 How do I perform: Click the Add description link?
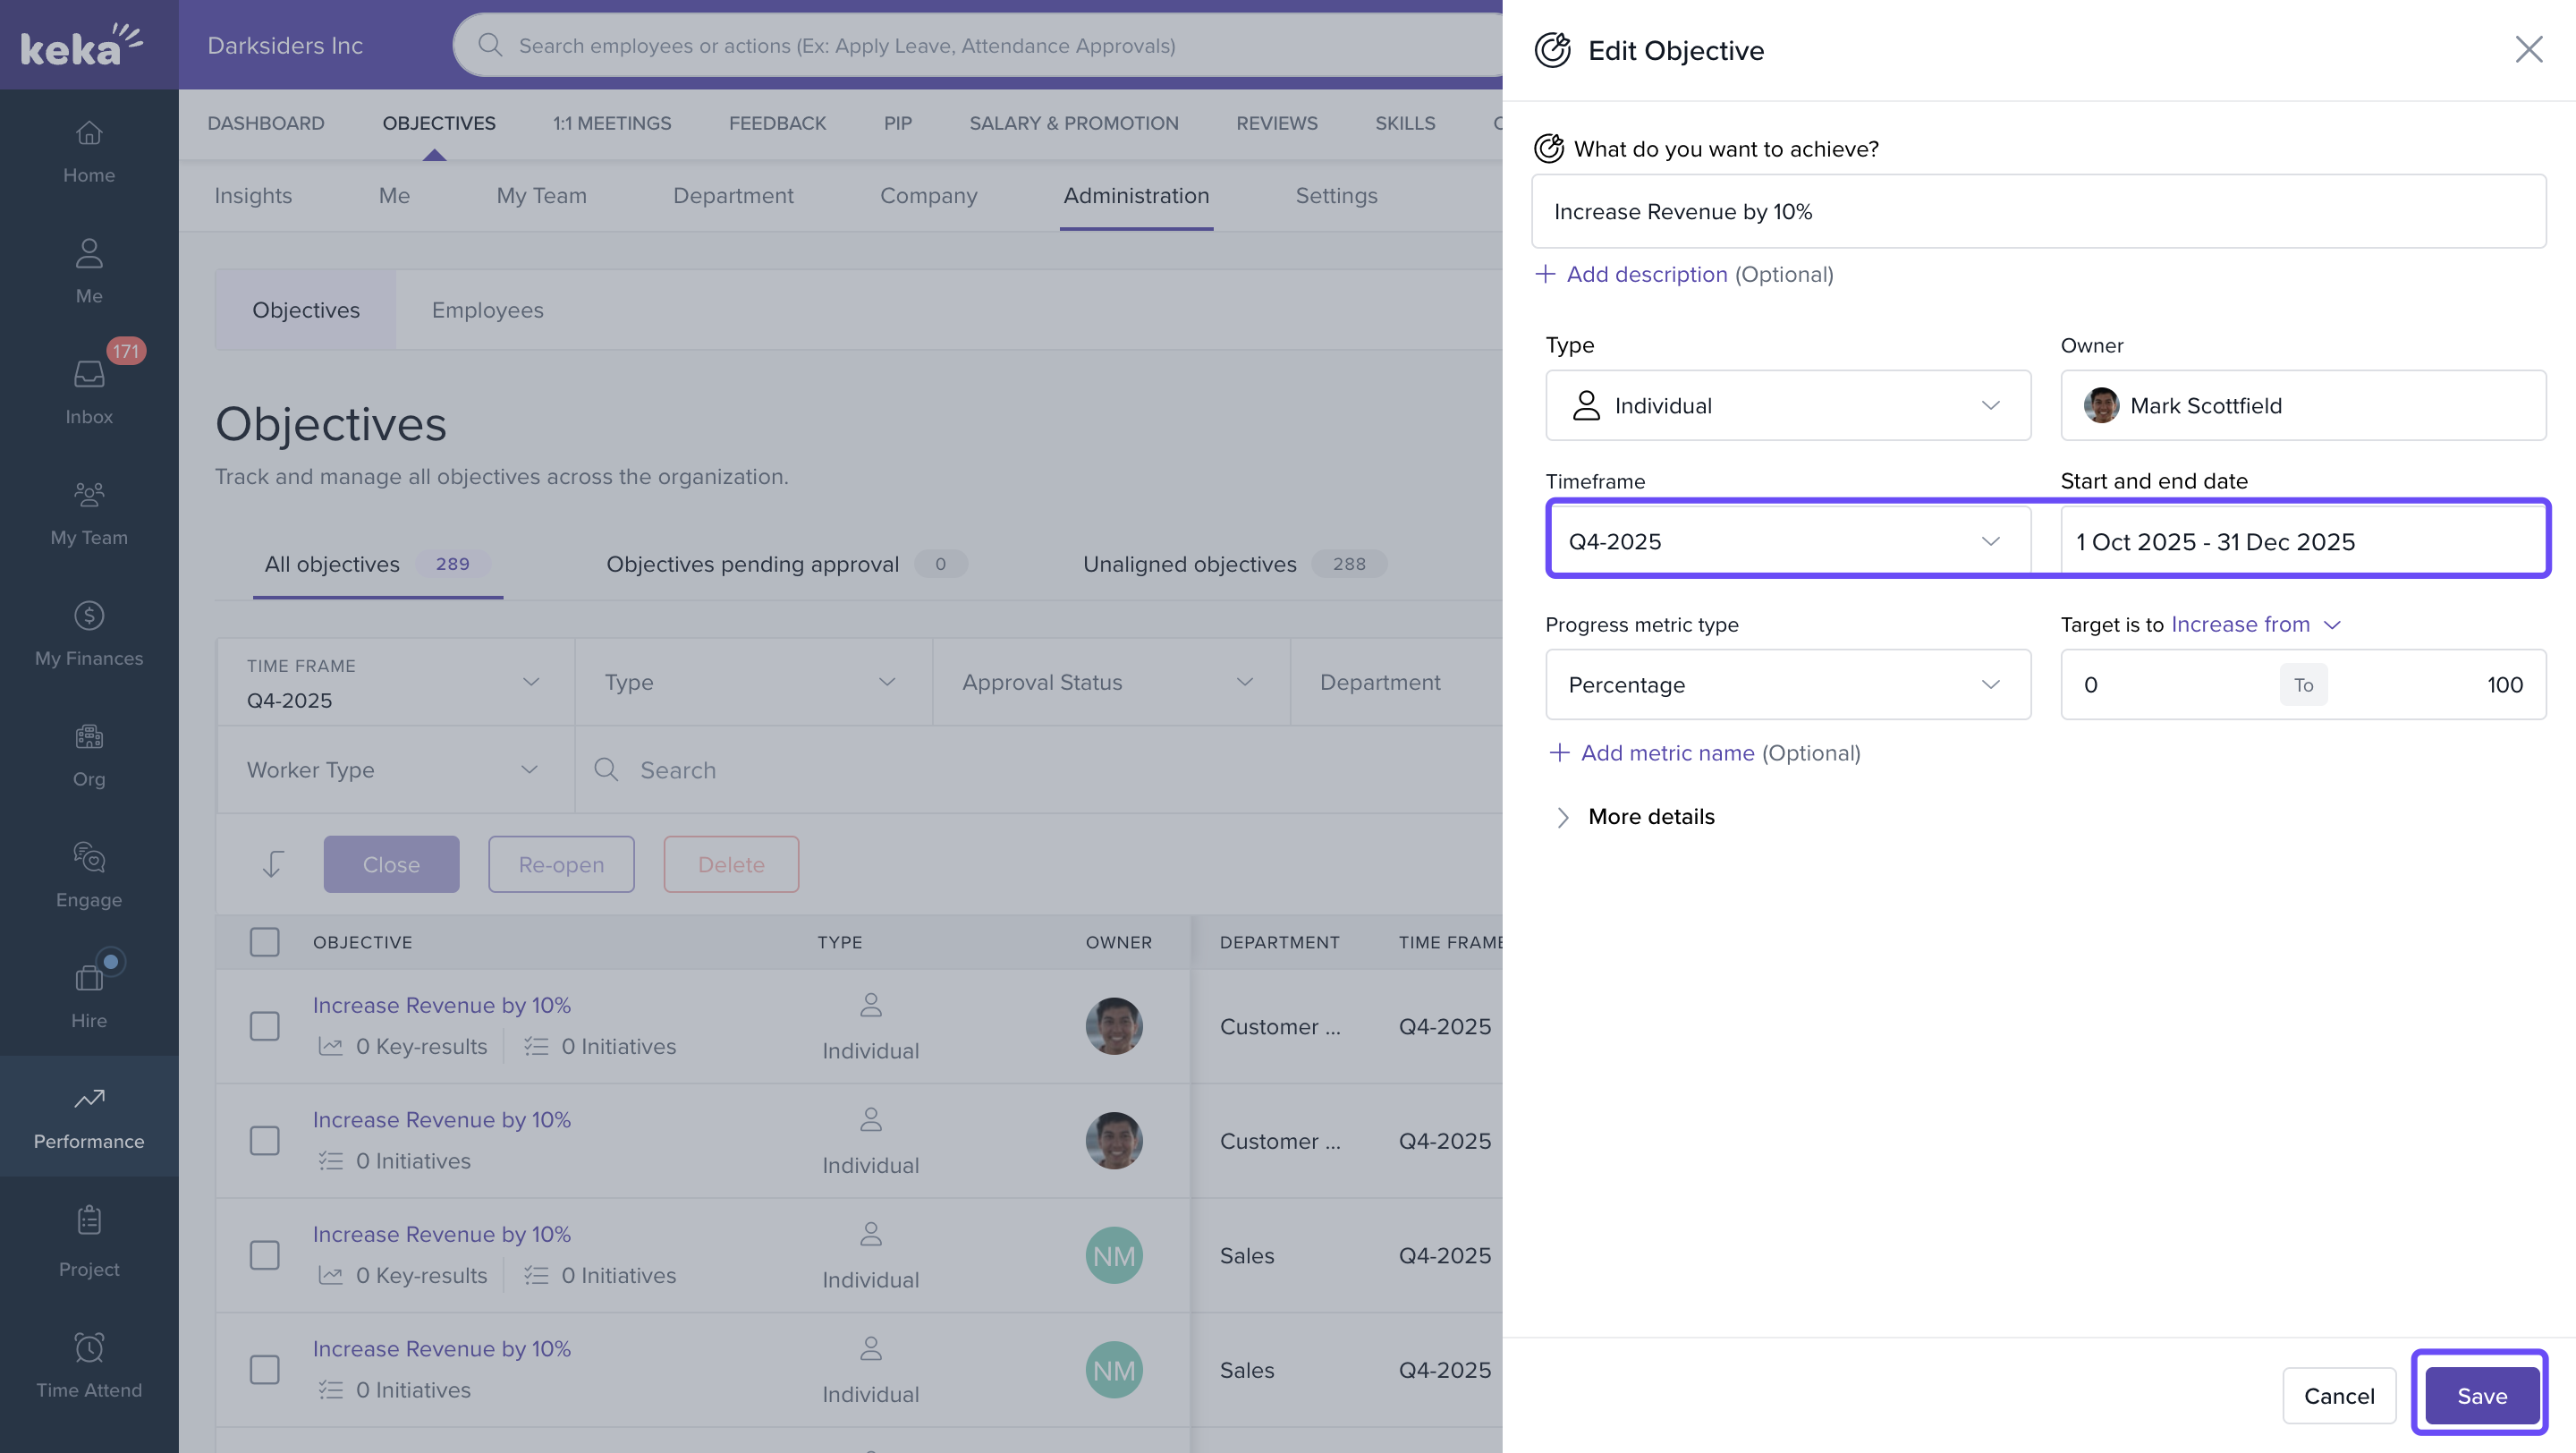(x=1646, y=274)
